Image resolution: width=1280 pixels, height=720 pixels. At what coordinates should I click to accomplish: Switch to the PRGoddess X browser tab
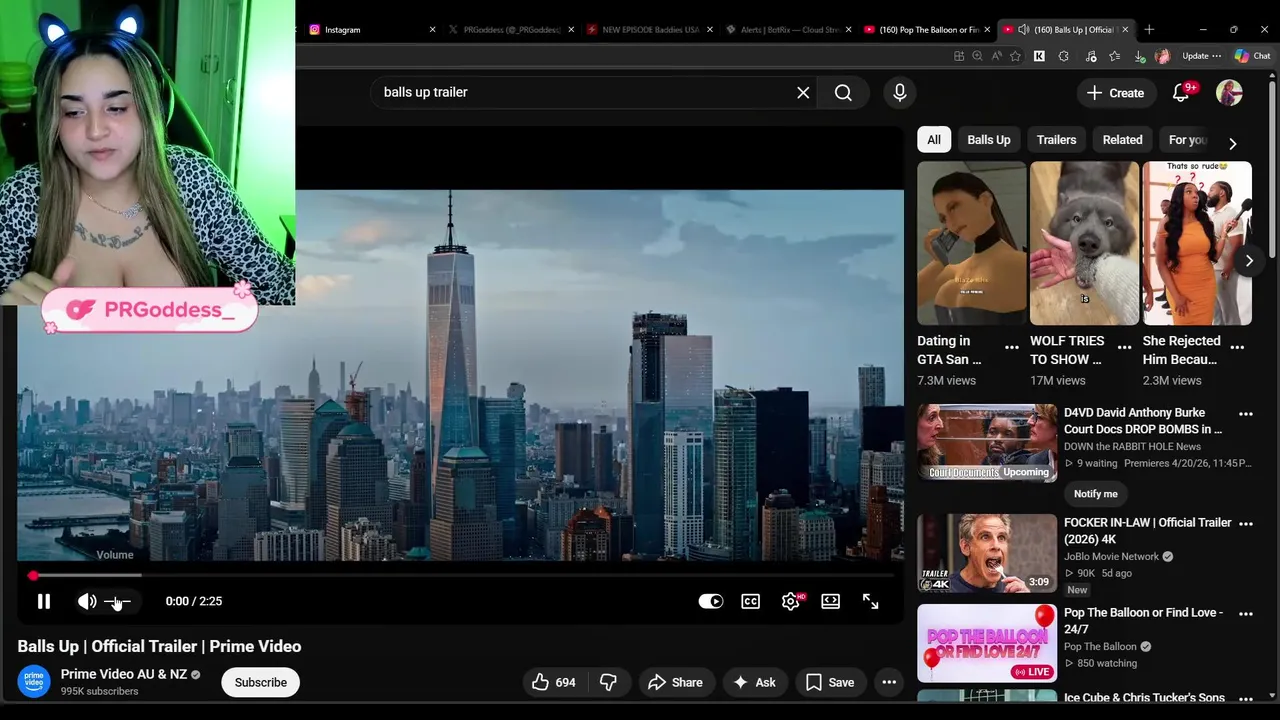pos(511,30)
